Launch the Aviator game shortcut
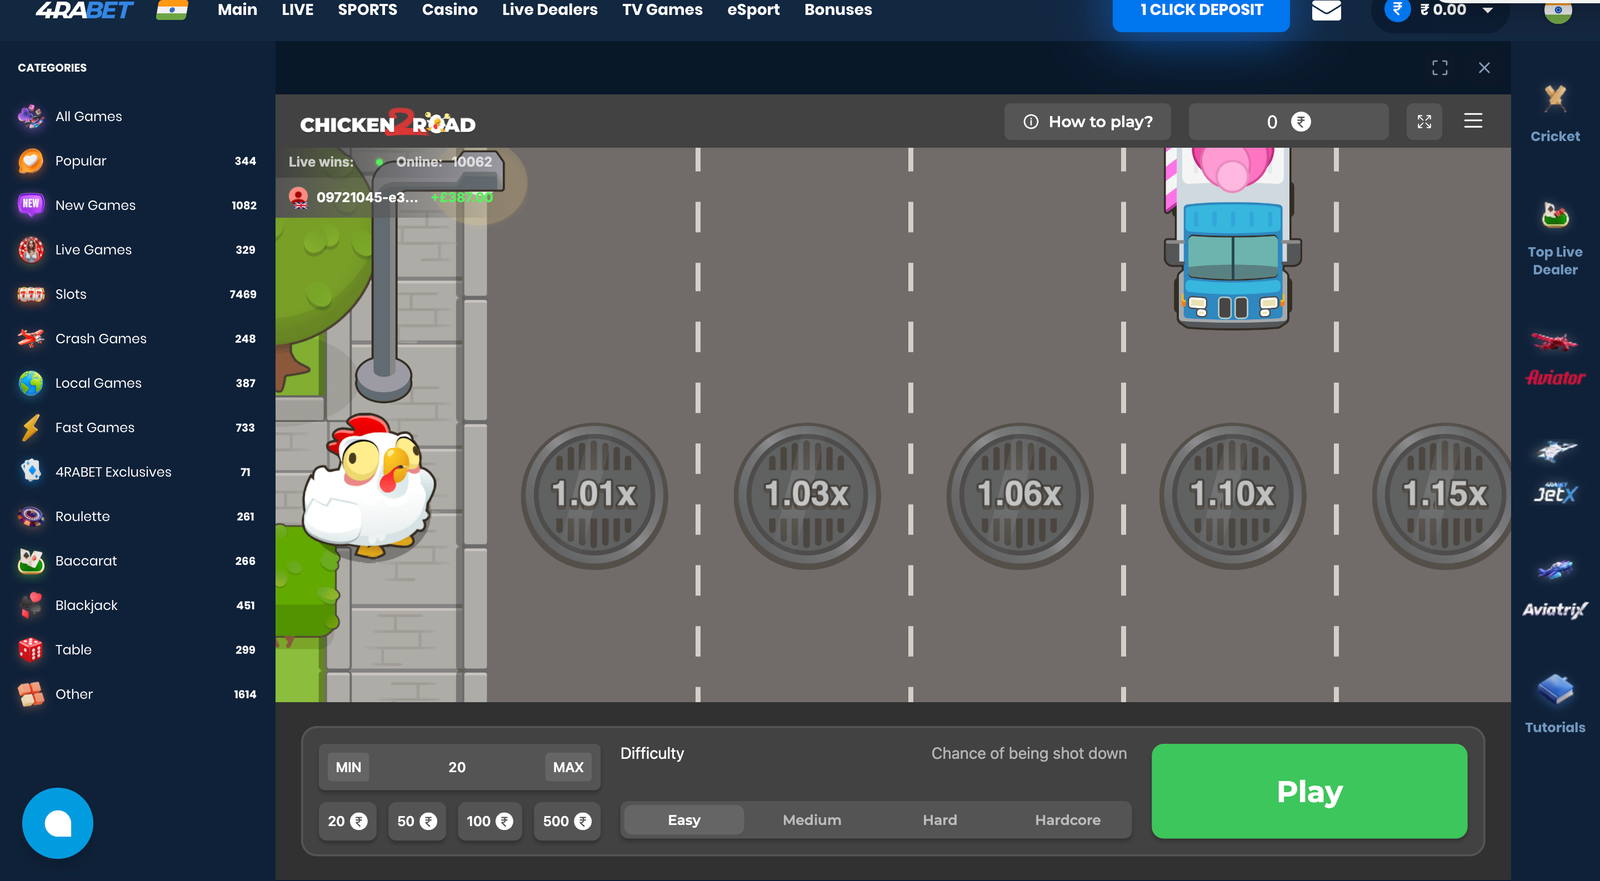Screen dimensions: 1600x881 (1555, 358)
